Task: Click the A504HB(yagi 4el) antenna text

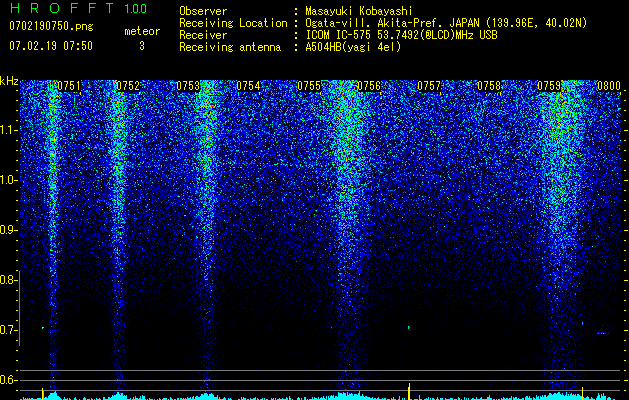Action: (x=353, y=47)
